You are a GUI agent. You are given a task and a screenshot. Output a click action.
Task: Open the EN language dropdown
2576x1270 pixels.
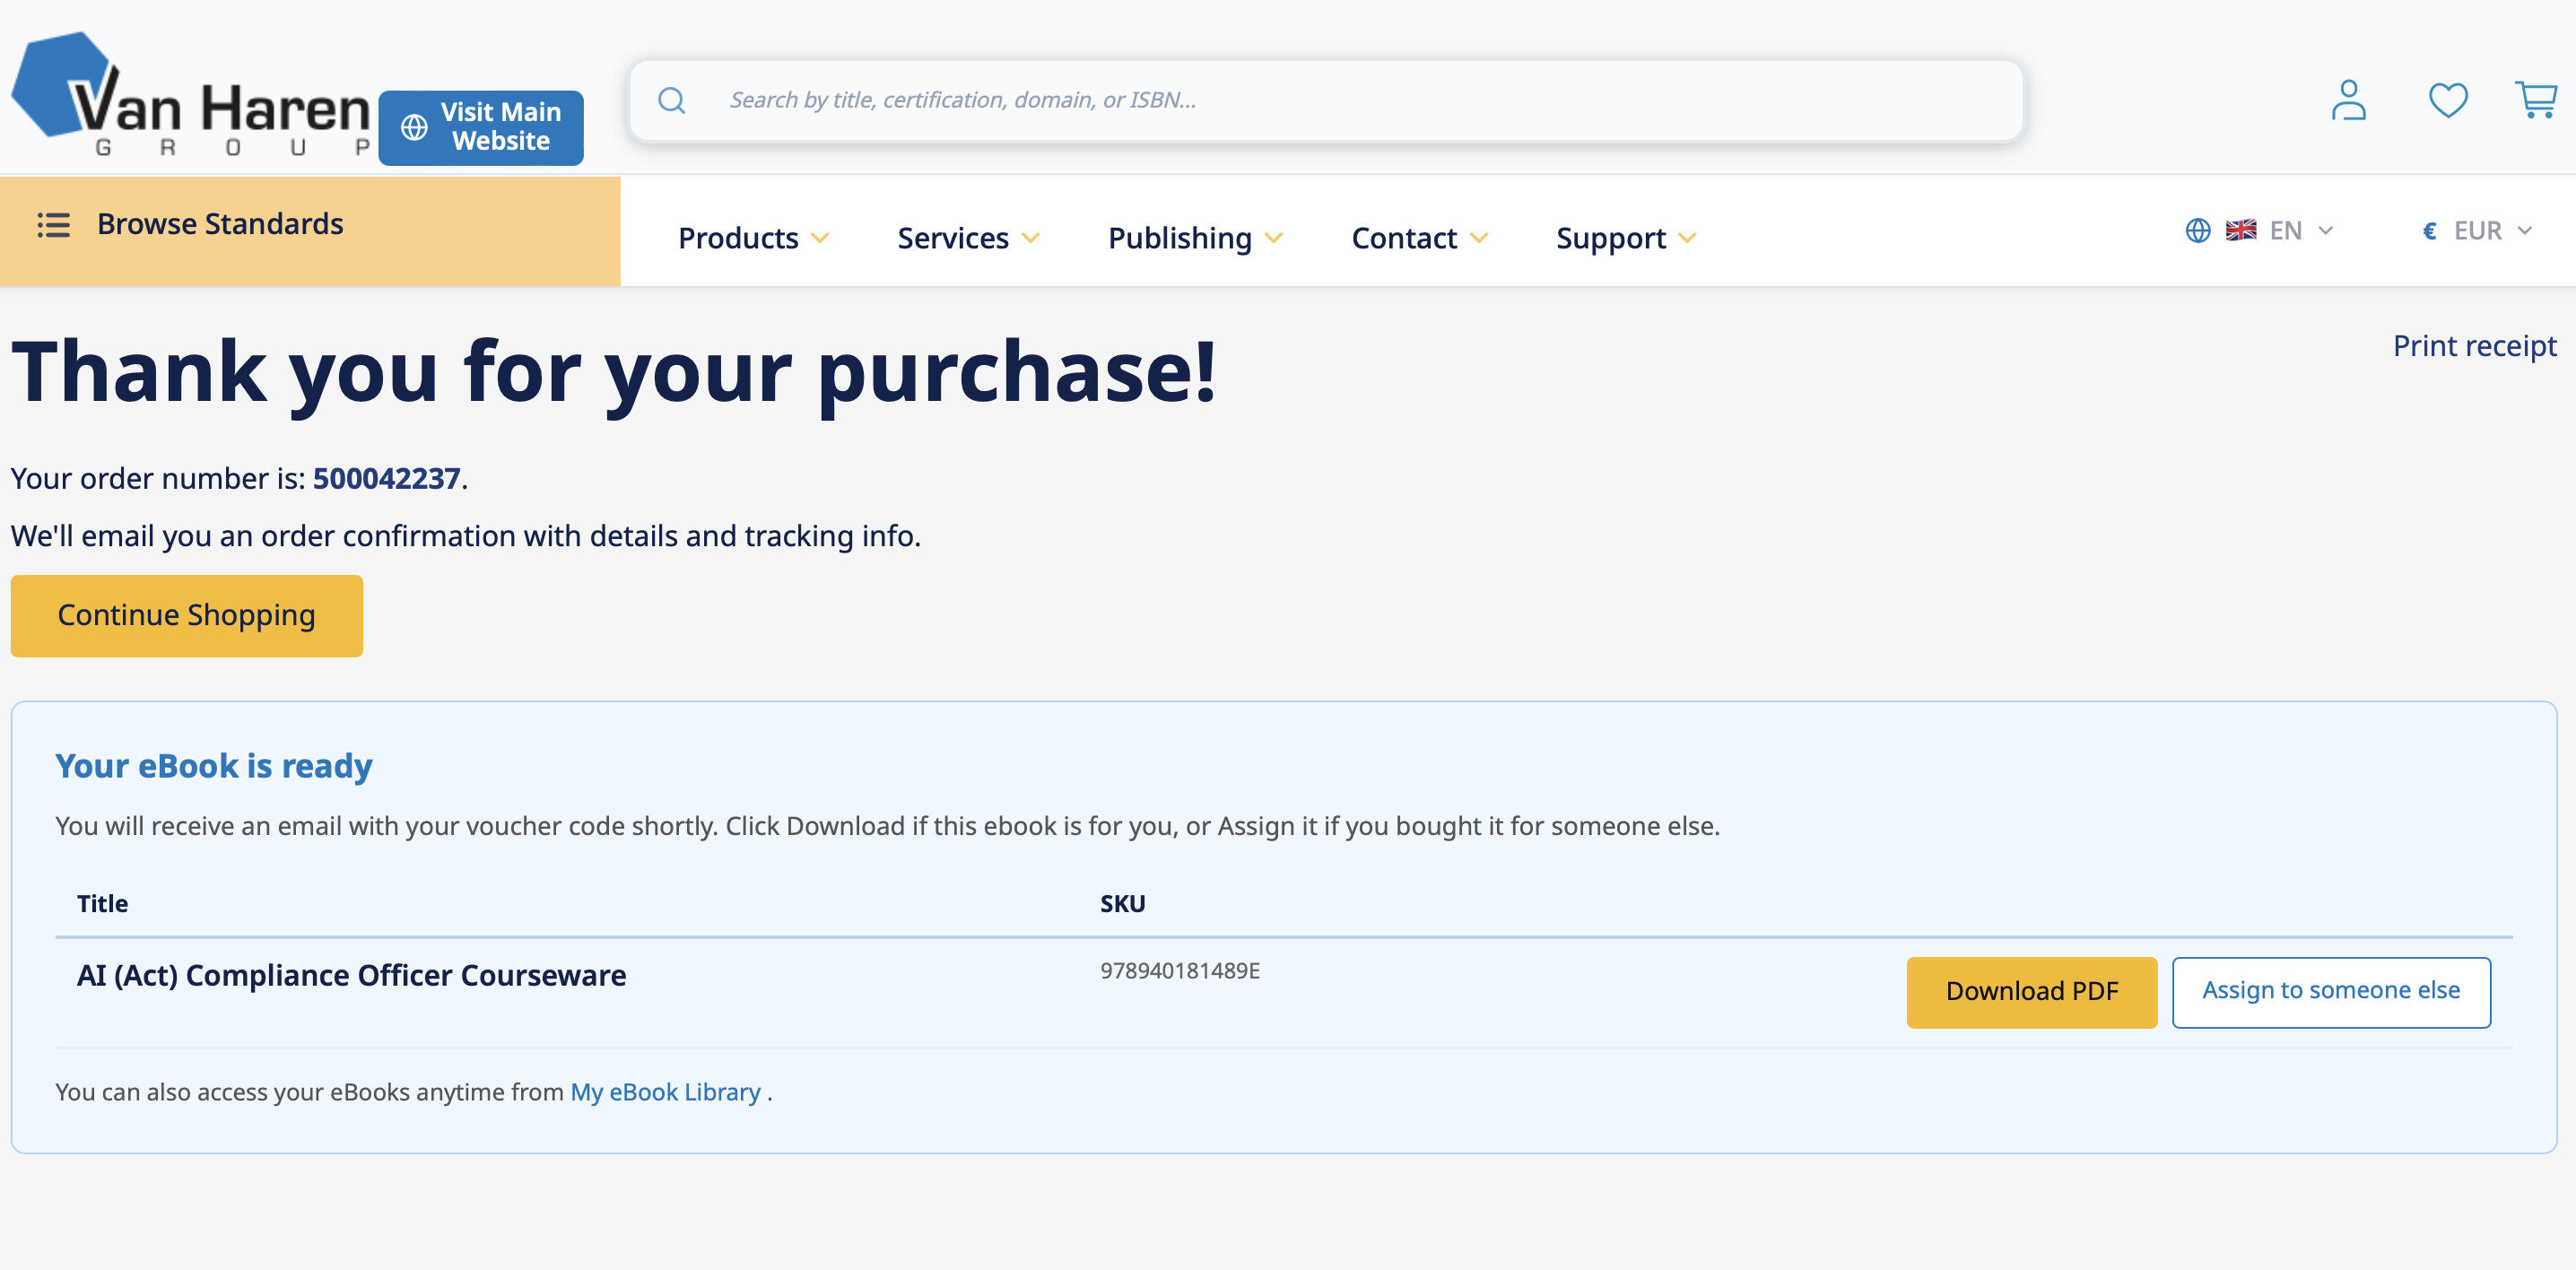[2259, 231]
